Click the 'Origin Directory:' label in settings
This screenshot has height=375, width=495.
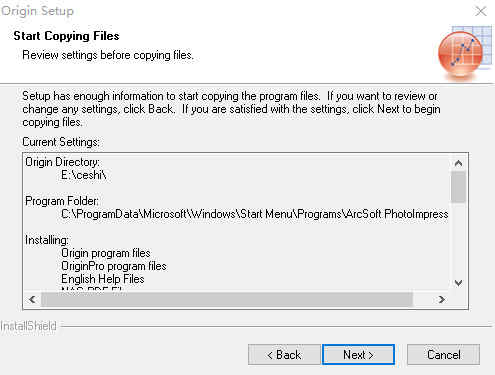[62, 162]
